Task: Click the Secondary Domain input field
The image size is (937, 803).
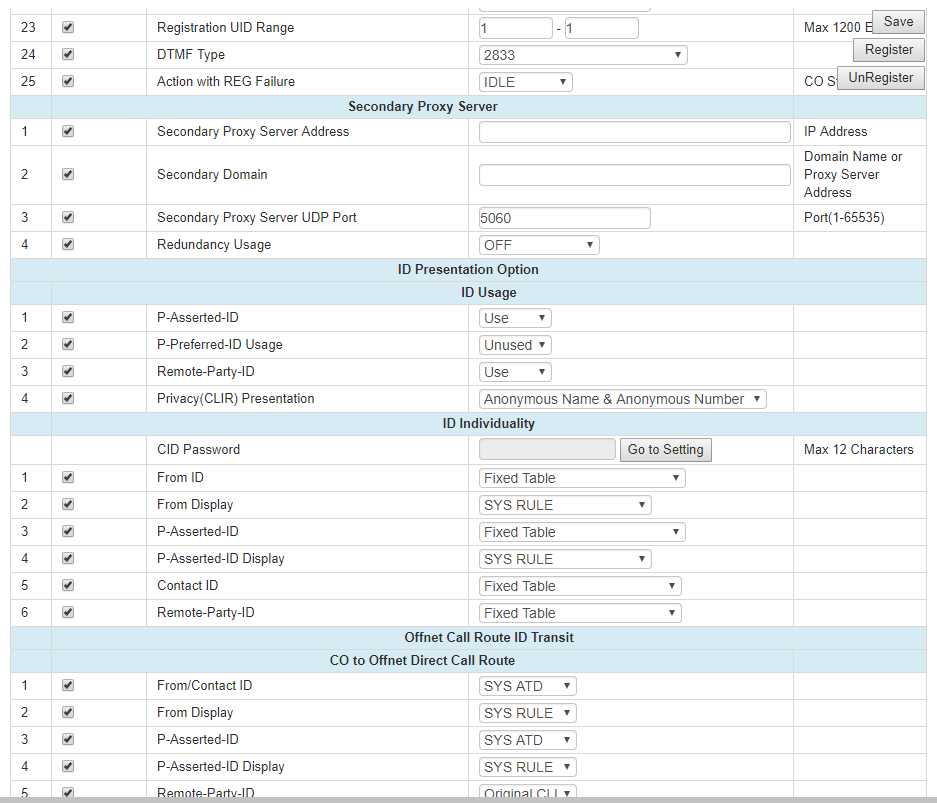Action: tap(634, 175)
